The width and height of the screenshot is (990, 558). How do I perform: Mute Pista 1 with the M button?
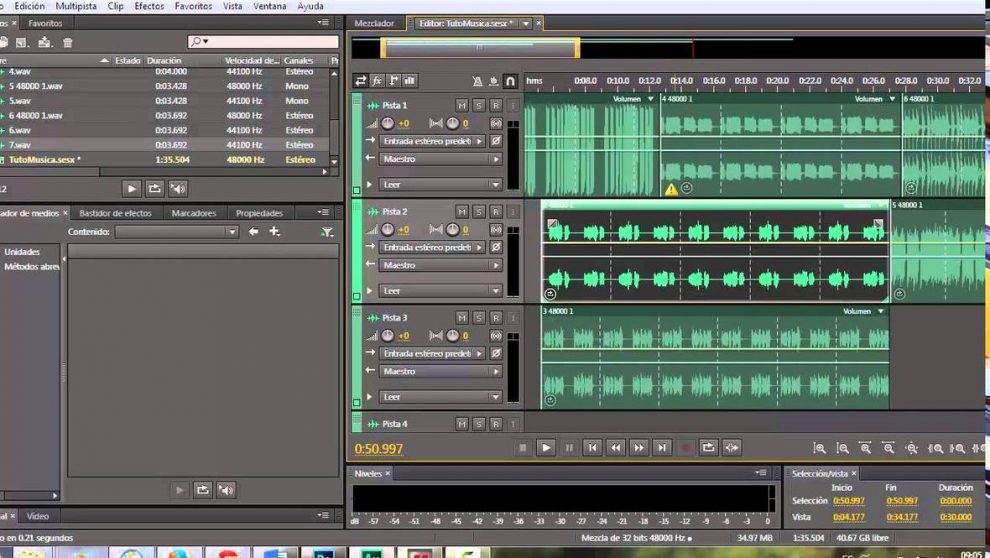[x=461, y=105]
